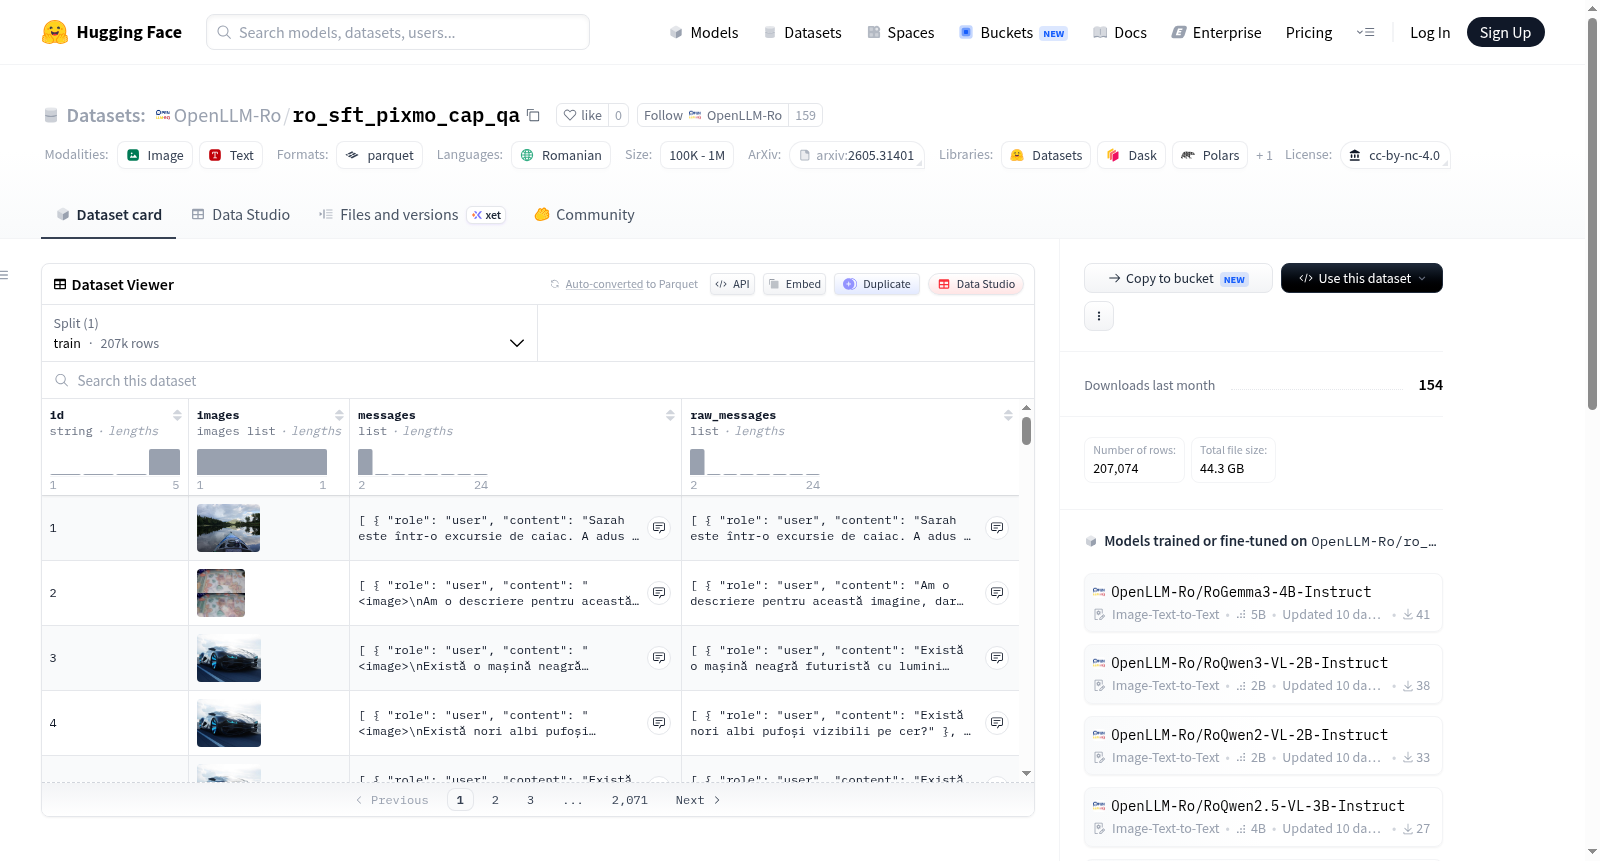Expand row 2 messages chat view icon

[x=659, y=592]
